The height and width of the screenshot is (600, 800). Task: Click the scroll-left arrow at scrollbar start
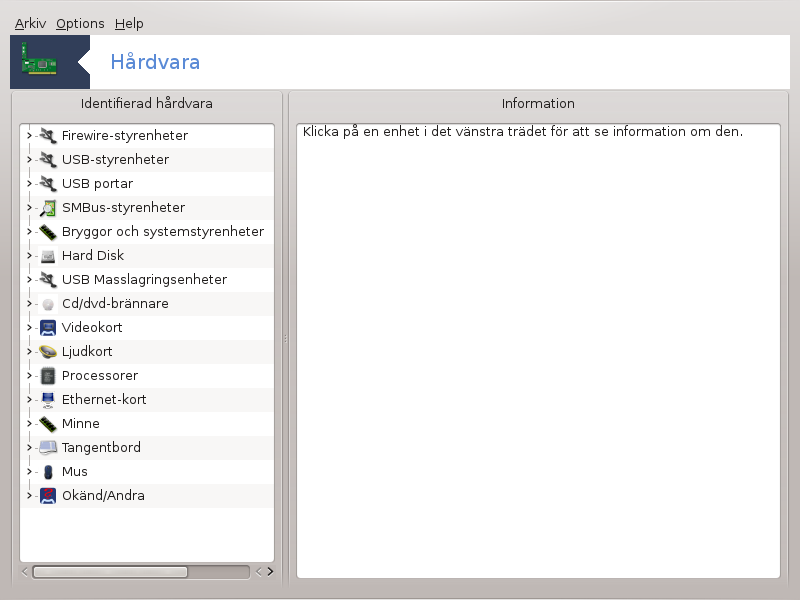25,572
